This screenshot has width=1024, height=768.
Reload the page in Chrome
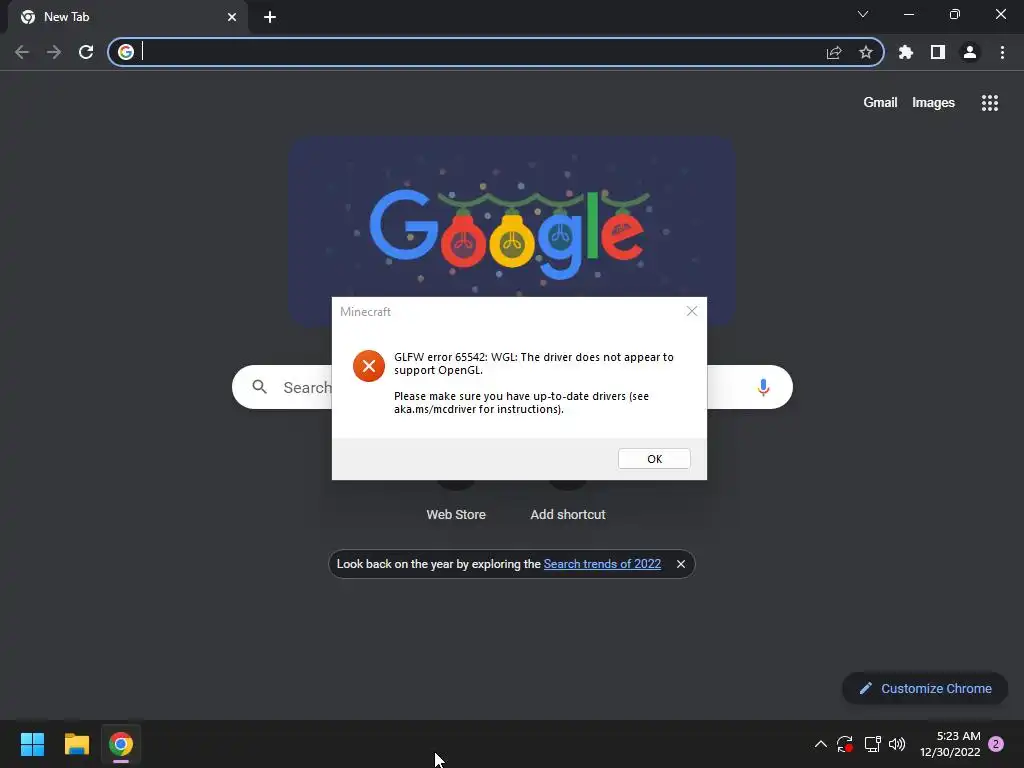click(x=86, y=52)
